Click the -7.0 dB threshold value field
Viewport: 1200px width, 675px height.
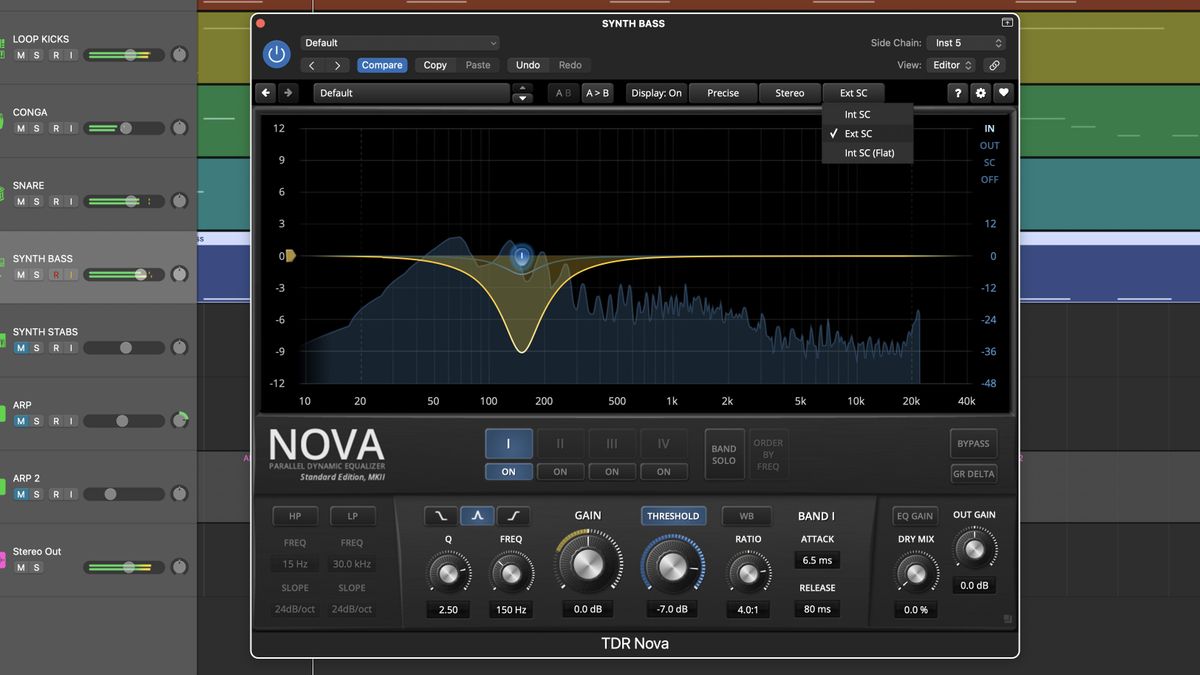[x=673, y=609]
